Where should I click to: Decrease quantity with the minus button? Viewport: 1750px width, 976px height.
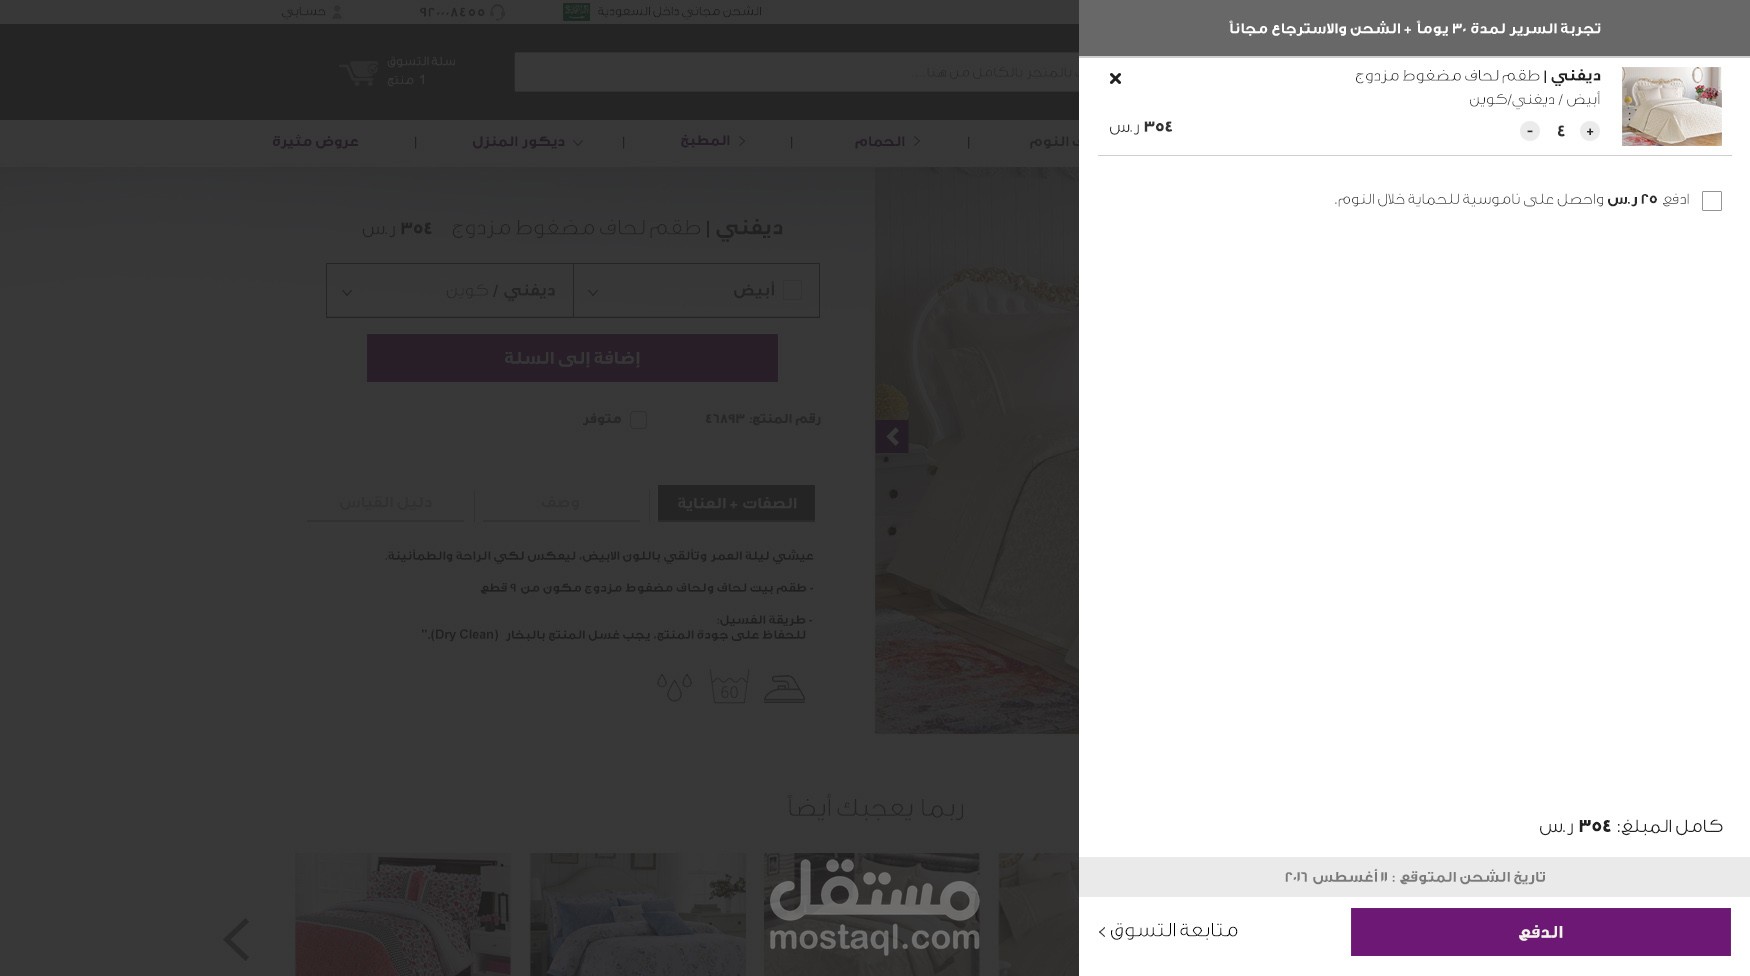click(1530, 131)
